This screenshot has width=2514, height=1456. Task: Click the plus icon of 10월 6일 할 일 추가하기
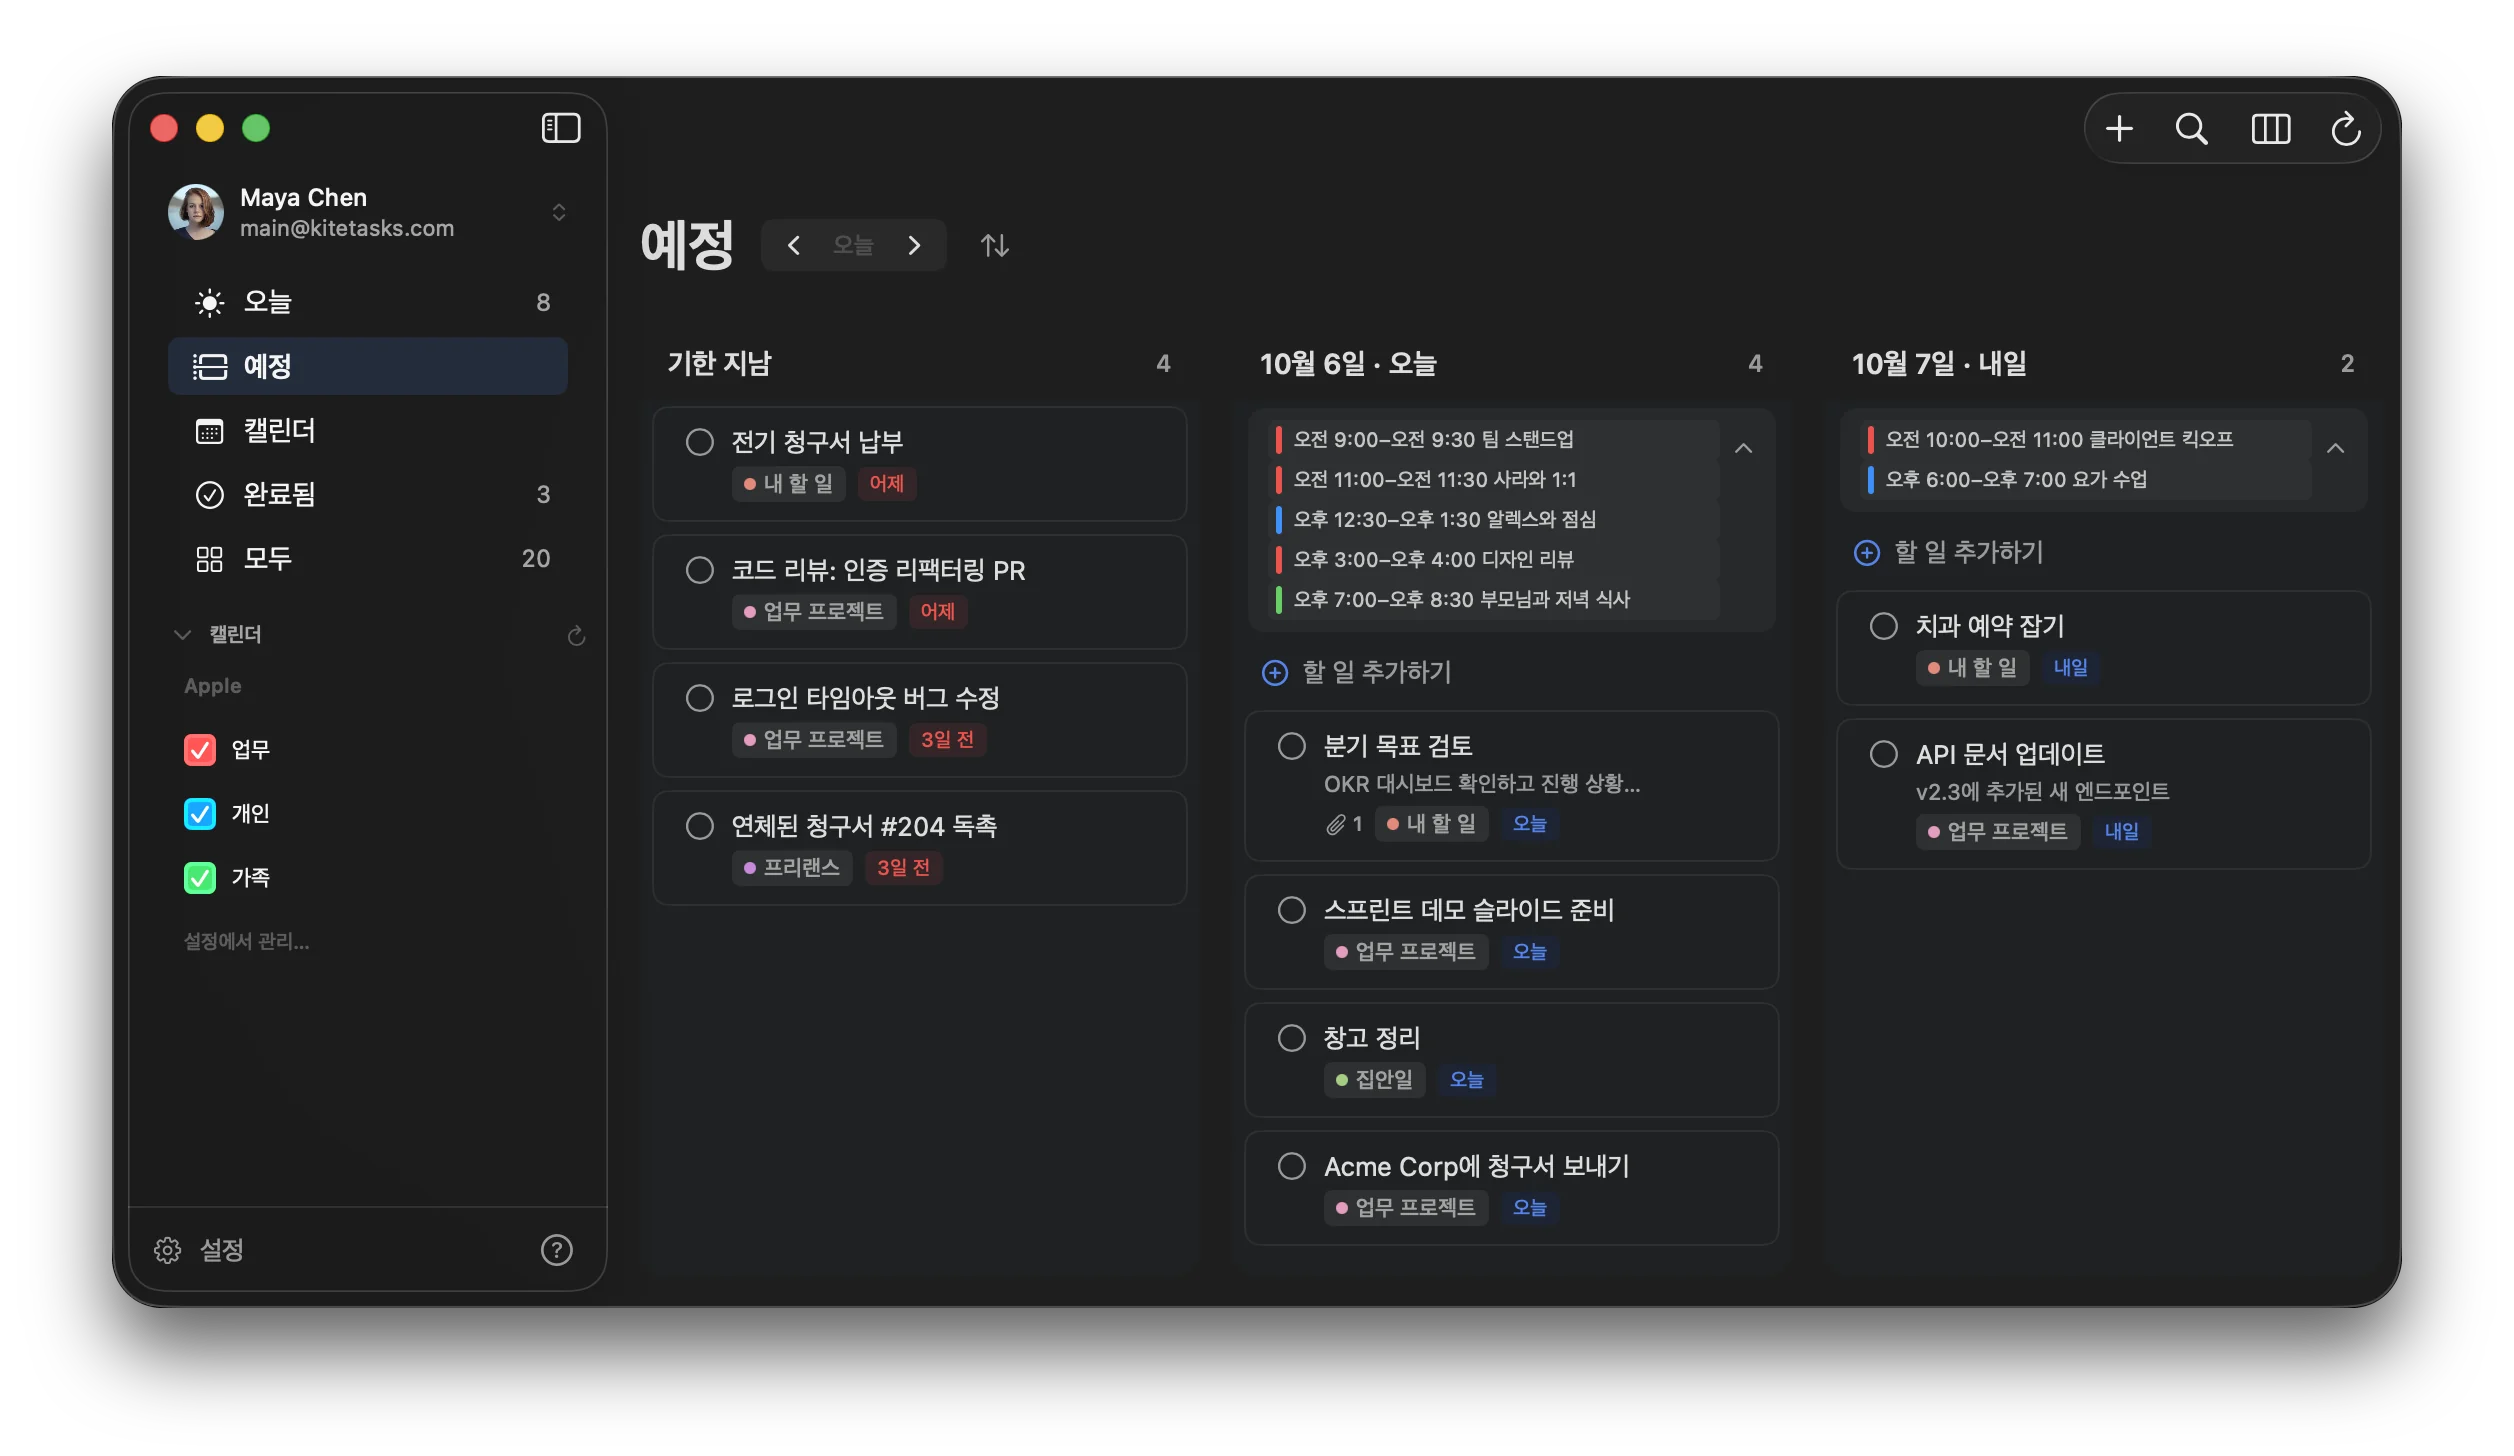tap(1274, 673)
